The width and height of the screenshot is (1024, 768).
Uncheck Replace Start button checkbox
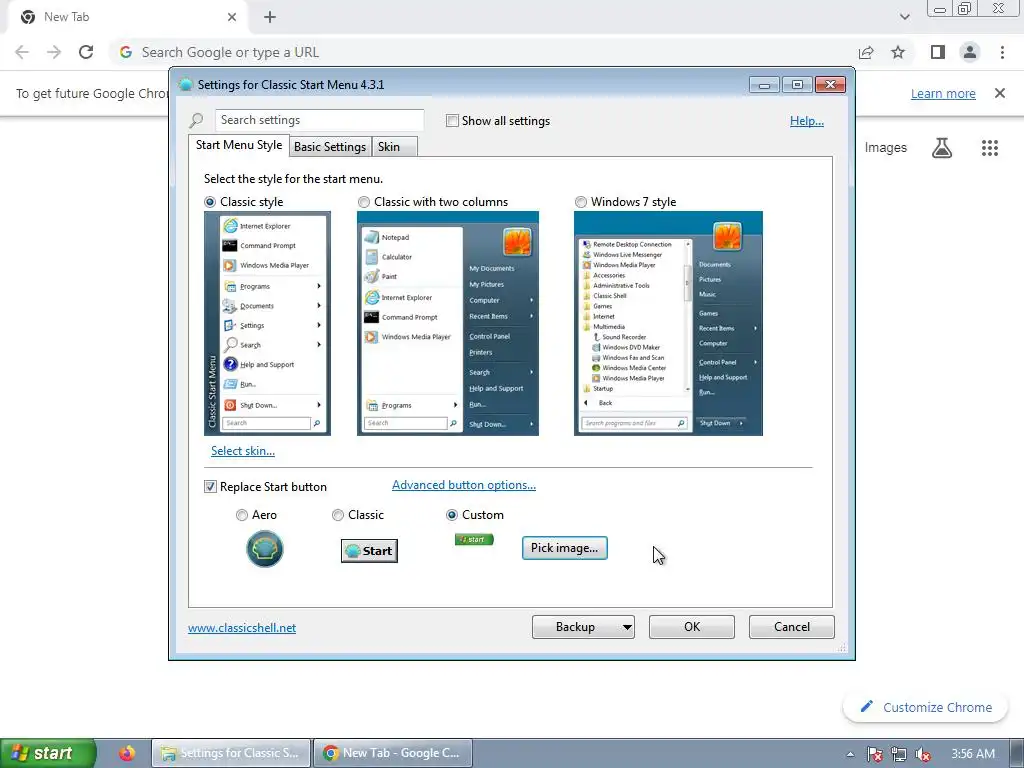pos(210,487)
